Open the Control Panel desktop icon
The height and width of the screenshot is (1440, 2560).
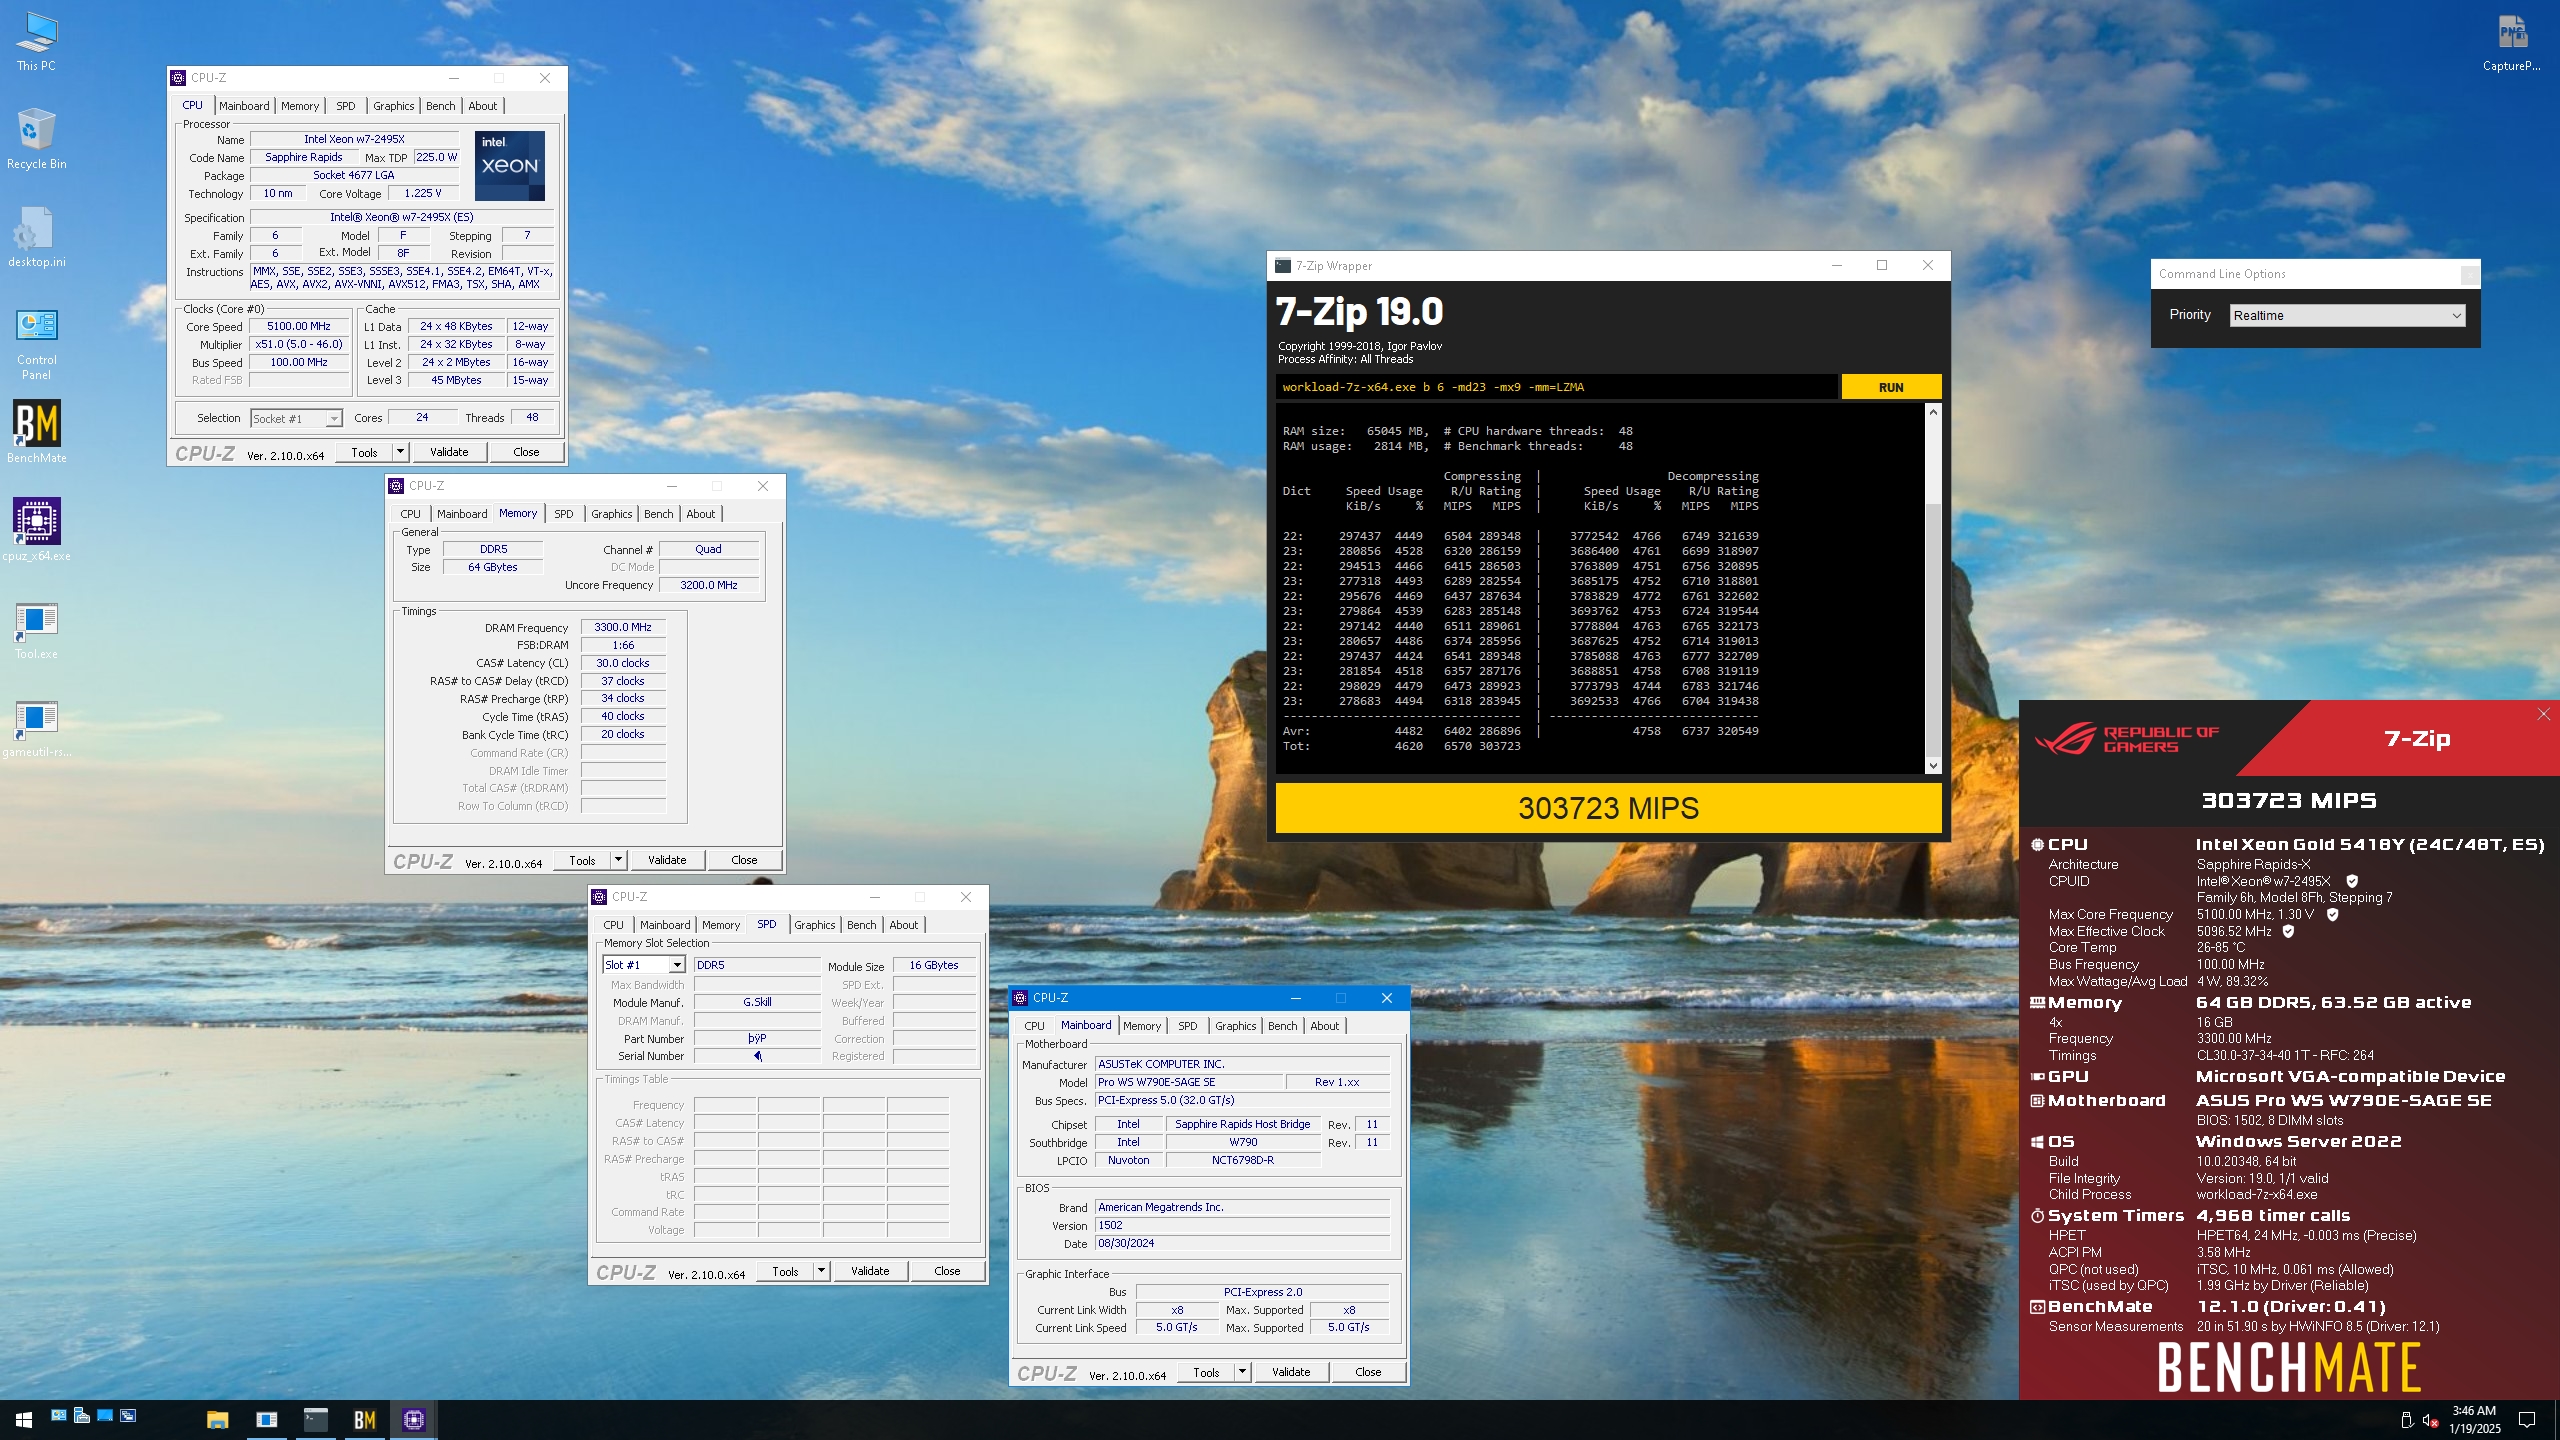pos(36,343)
